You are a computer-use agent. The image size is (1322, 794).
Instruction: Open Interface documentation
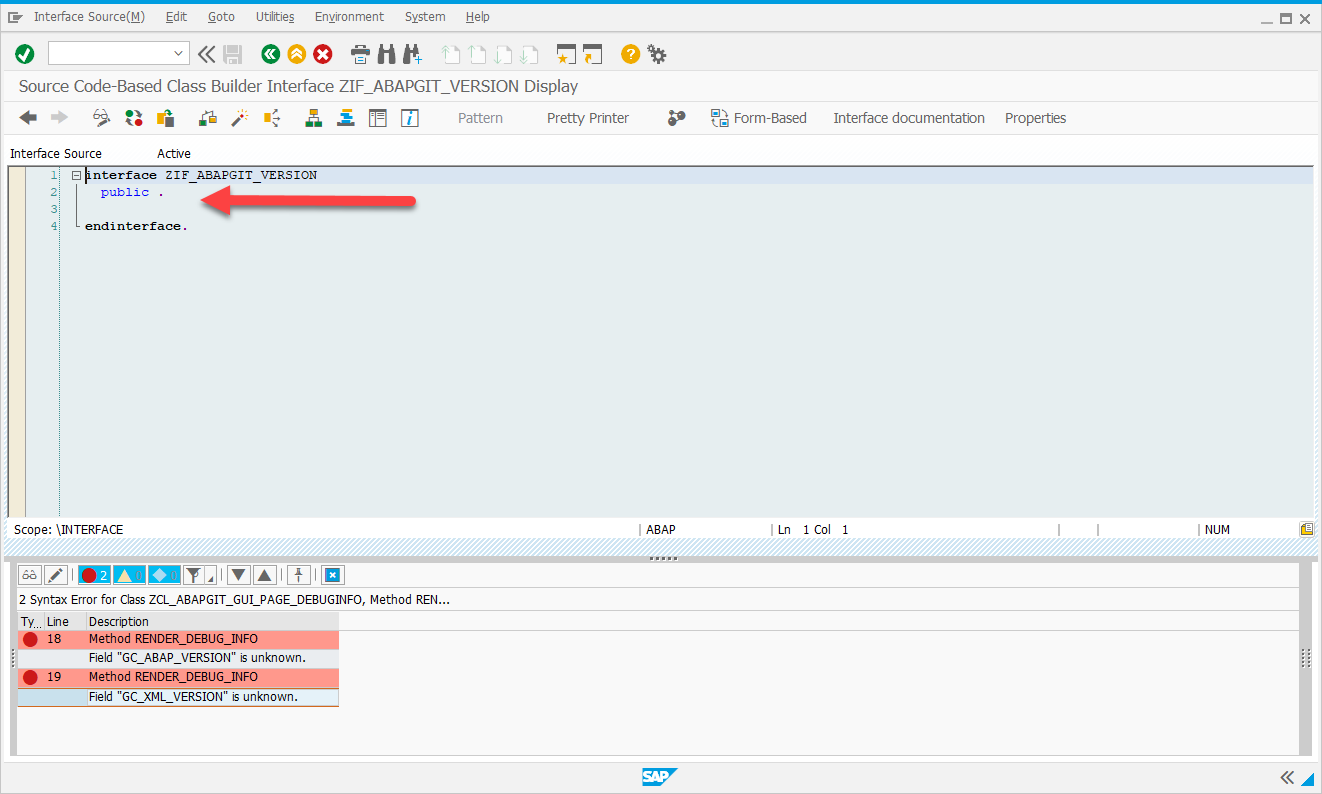909,118
